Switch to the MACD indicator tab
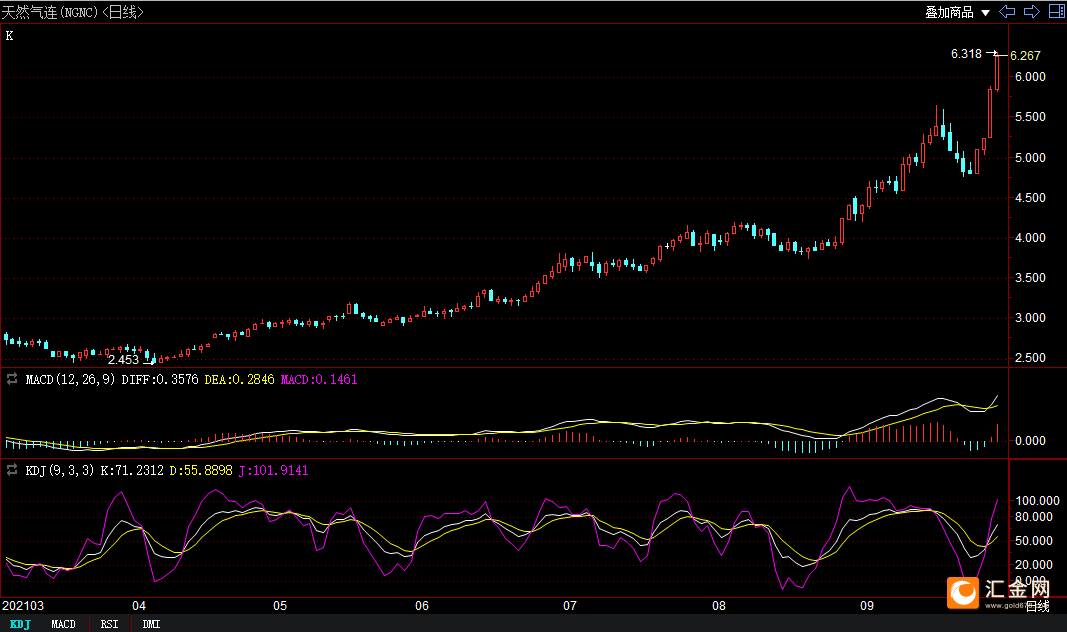This screenshot has width=1067, height=632. pos(64,624)
